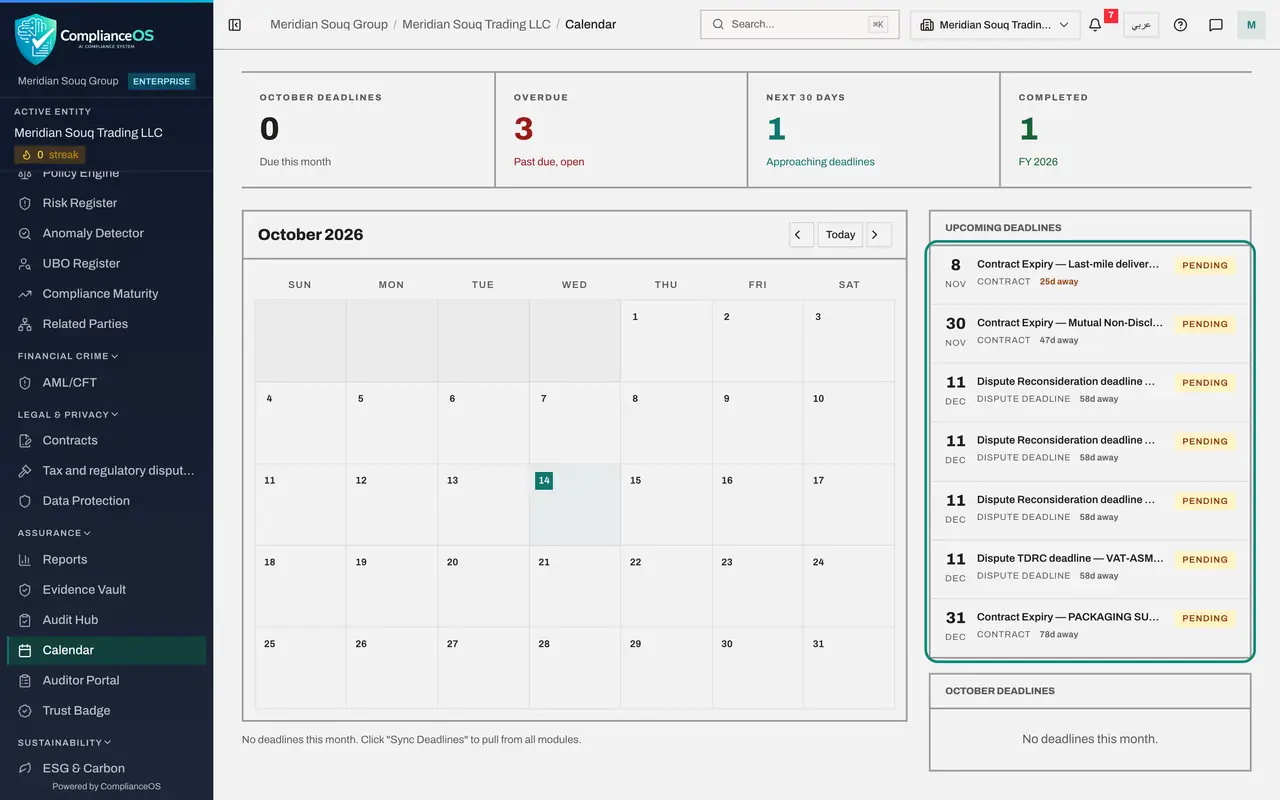Go to next month in calendar
The width and height of the screenshot is (1280, 800).
click(x=879, y=235)
